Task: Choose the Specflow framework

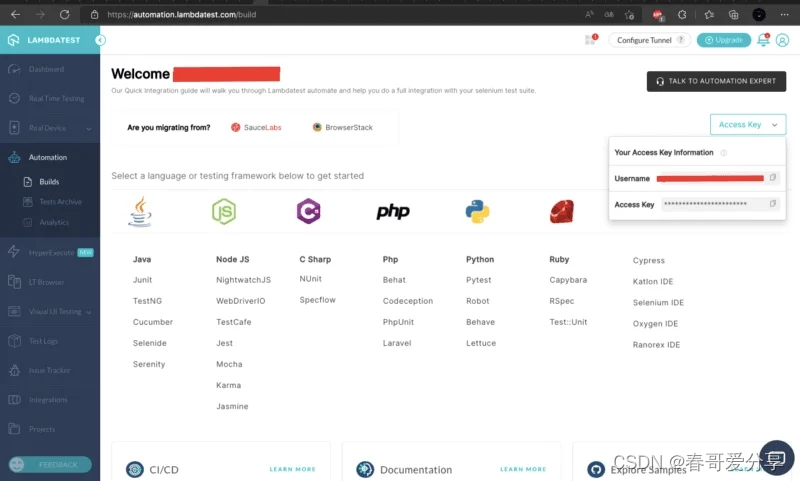Action: (x=317, y=300)
